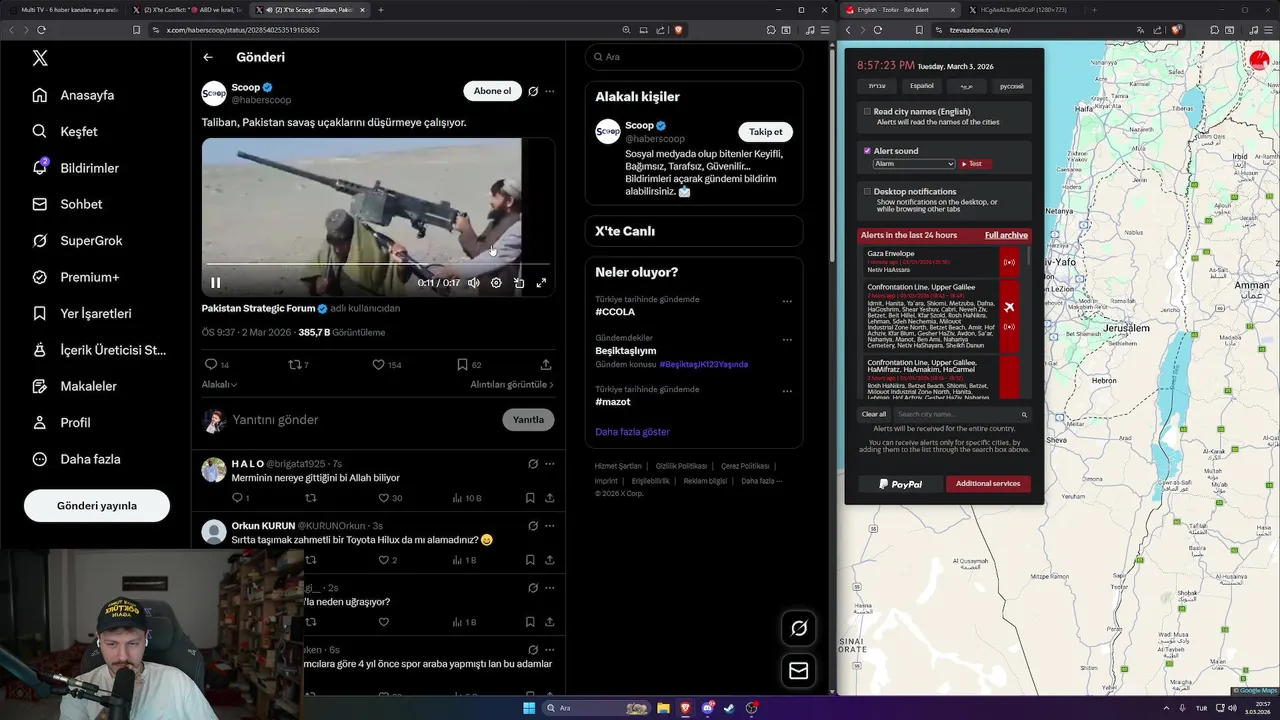Open Pakistan Strategic Forum profile link

point(258,308)
